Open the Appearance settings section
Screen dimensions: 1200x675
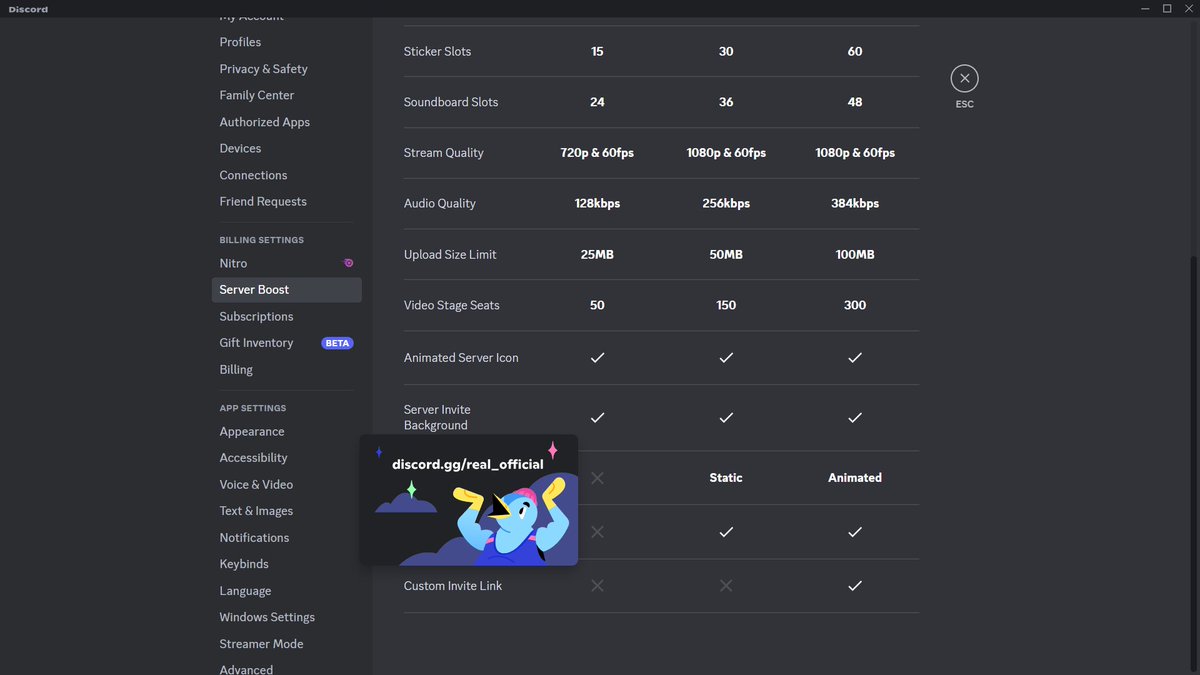click(251, 431)
